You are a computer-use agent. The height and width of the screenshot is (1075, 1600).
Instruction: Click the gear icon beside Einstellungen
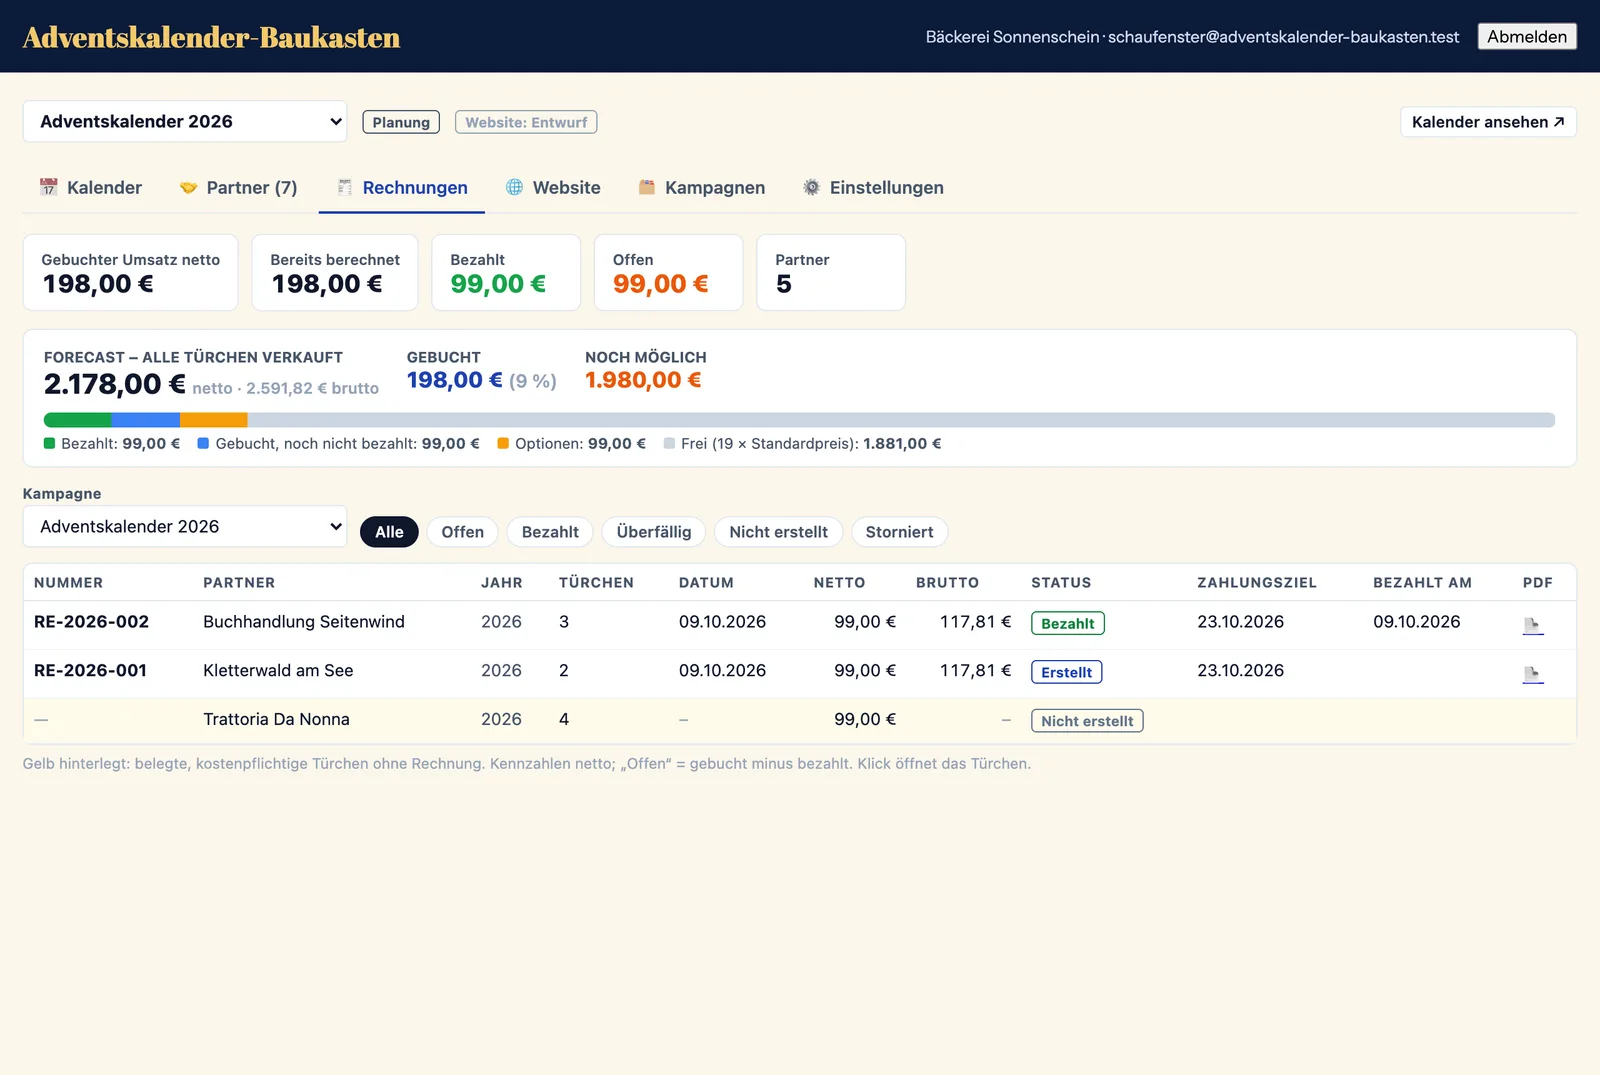click(x=812, y=187)
